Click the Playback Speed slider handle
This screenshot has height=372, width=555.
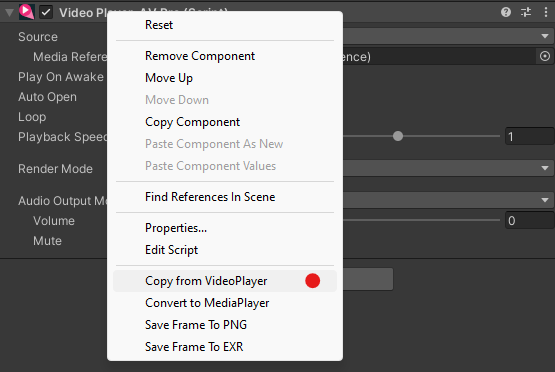(x=398, y=136)
